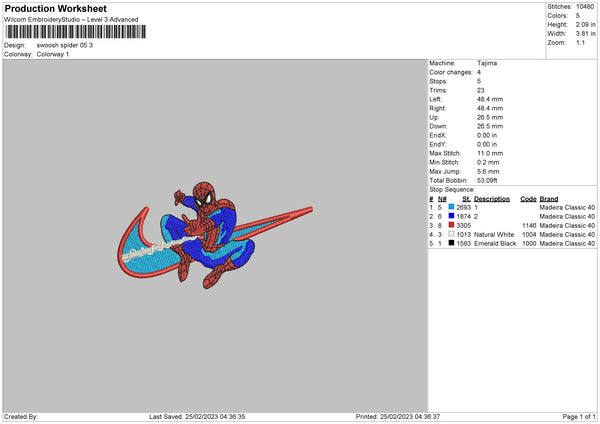Click the 'Code' column header
Image resolution: width=600 pixels, height=424 pixels.
pyautogui.click(x=528, y=199)
